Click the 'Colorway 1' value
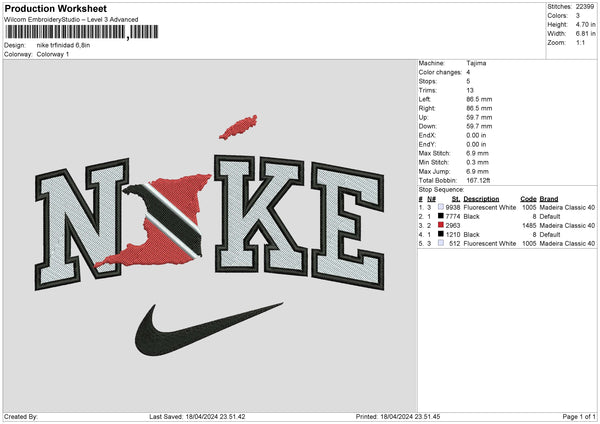 coord(53,54)
